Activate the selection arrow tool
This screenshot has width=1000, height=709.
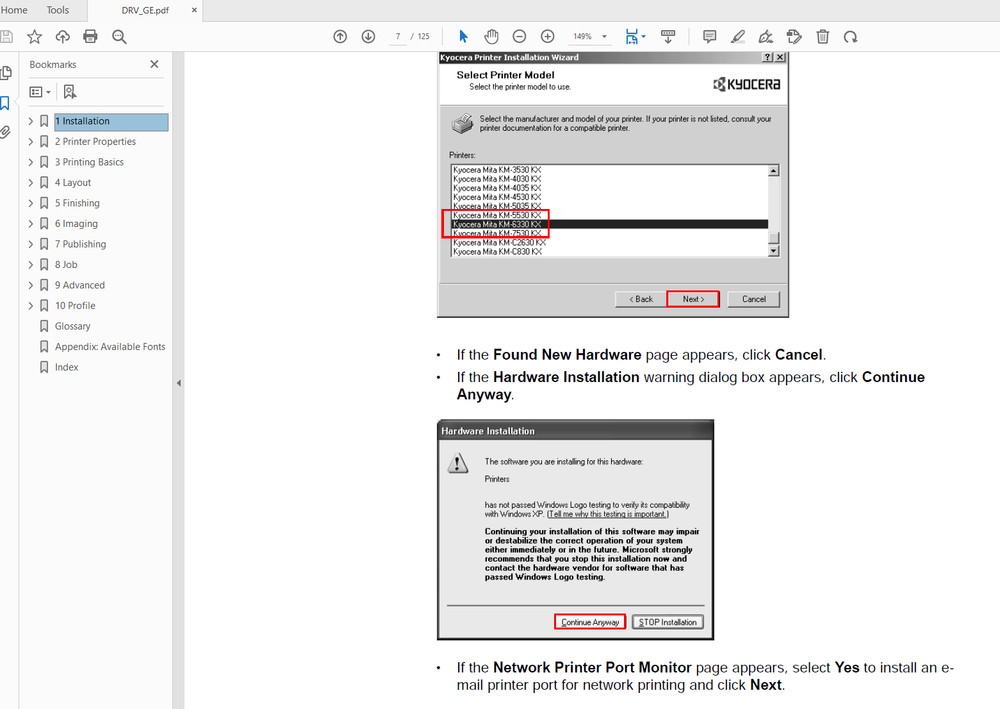point(464,36)
